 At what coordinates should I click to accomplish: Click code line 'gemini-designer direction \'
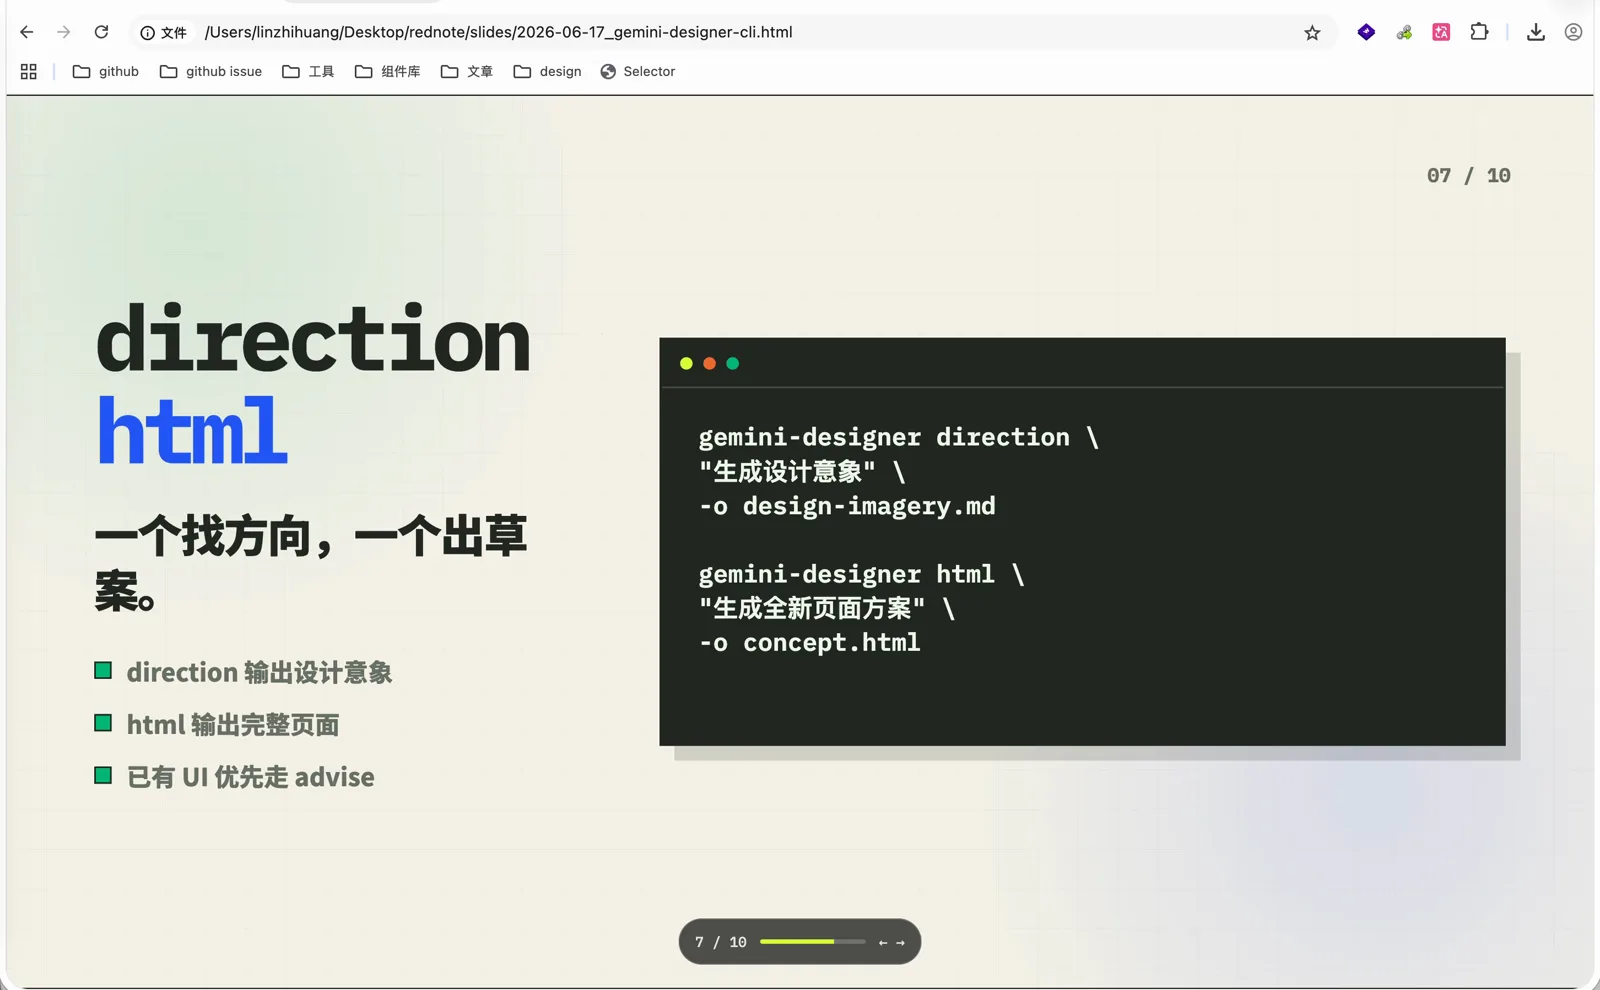pyautogui.click(x=899, y=437)
